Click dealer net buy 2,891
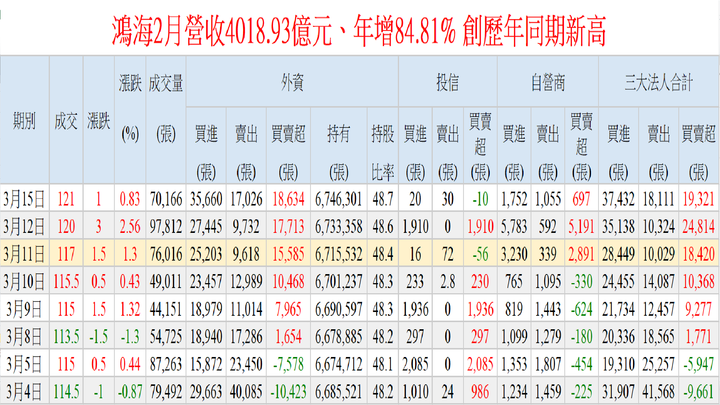Image resolution: width=720 pixels, height=405 pixels. [x=581, y=254]
